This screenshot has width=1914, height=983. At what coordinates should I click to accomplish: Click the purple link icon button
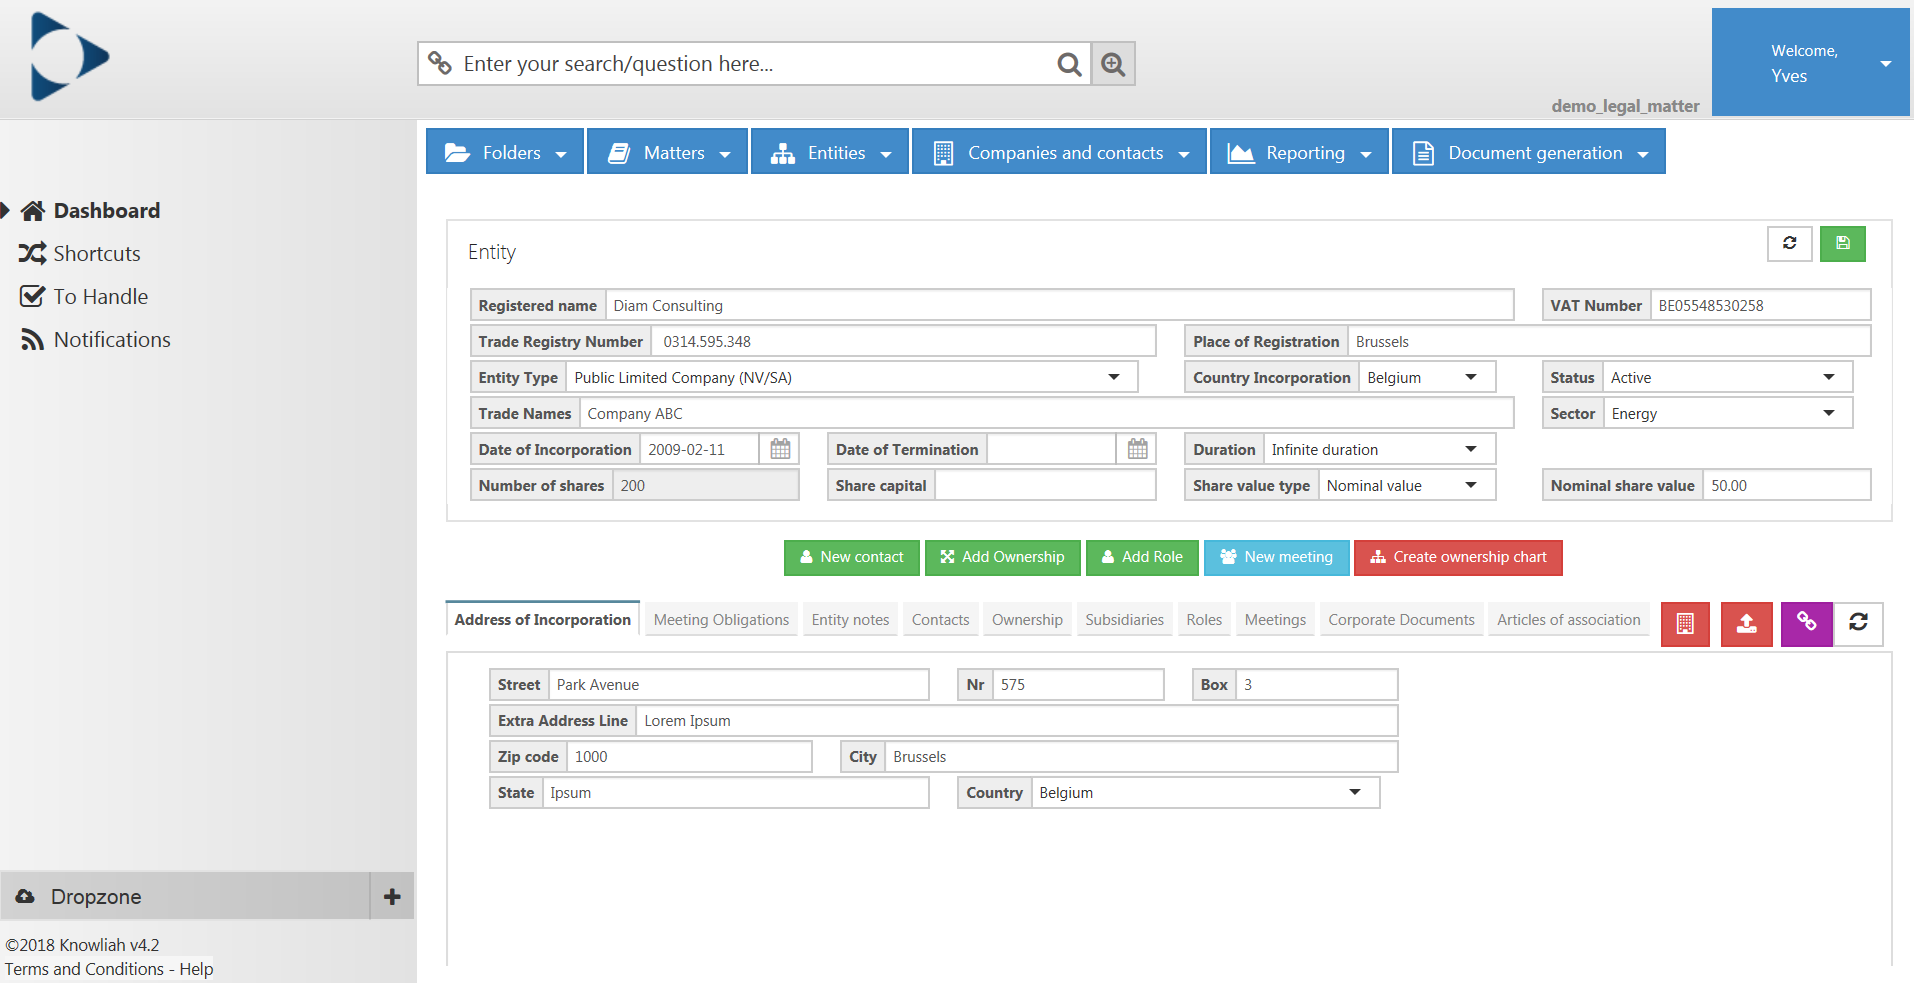[x=1806, y=624]
